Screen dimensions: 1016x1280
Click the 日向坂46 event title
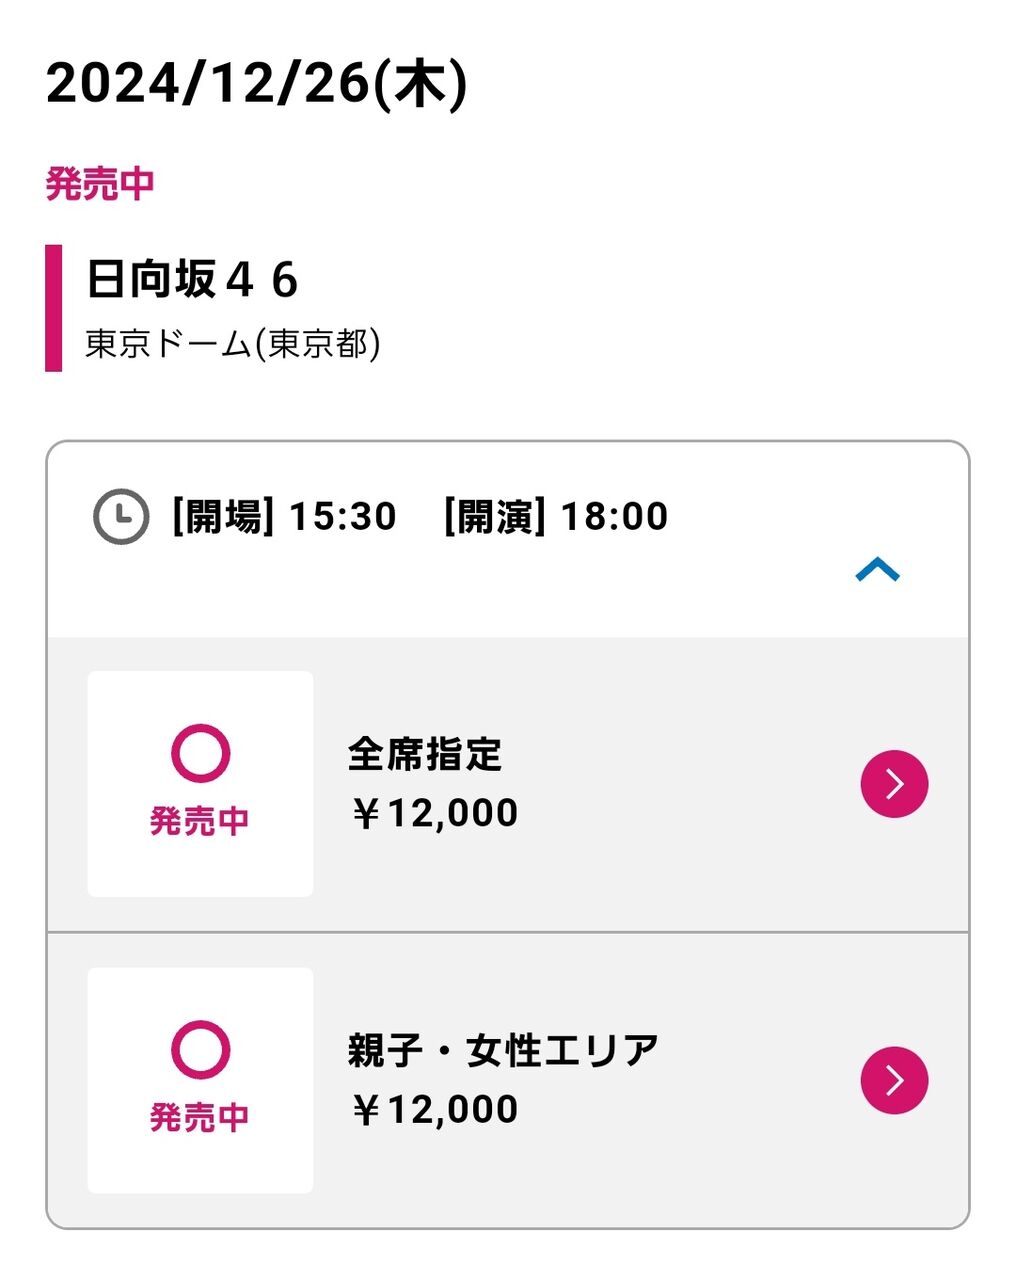click(x=192, y=279)
